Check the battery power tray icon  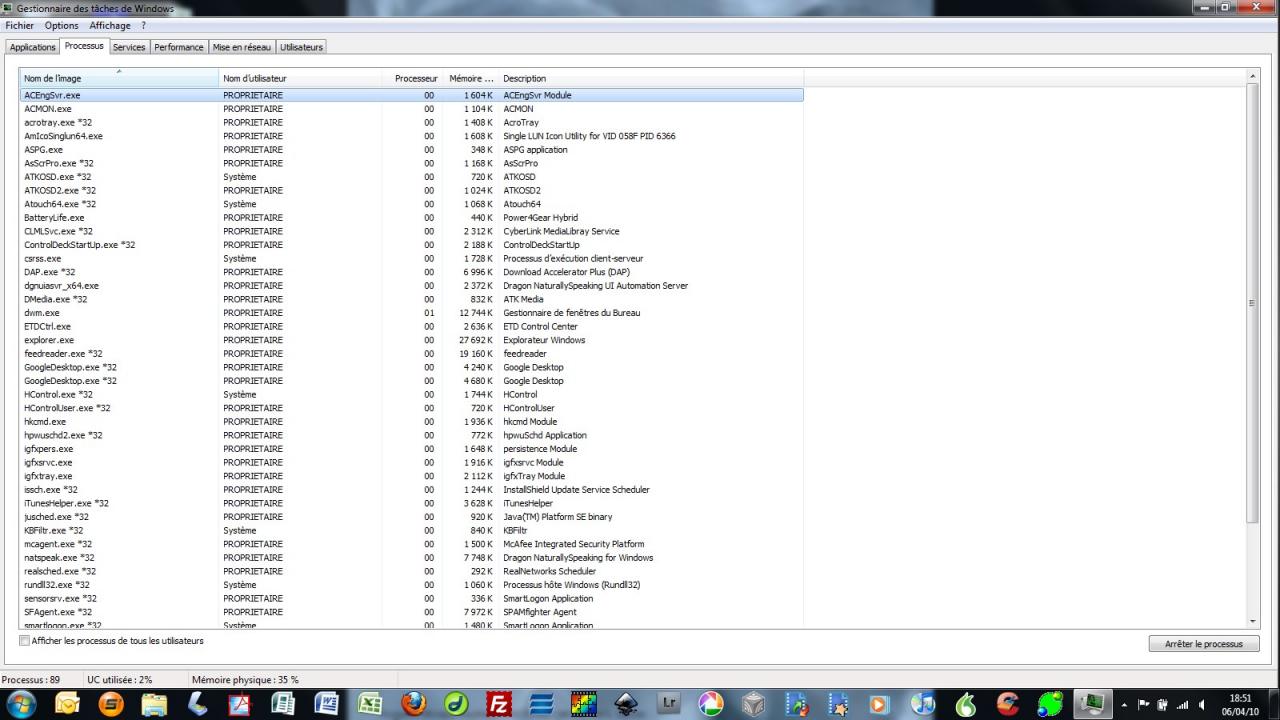1164,704
